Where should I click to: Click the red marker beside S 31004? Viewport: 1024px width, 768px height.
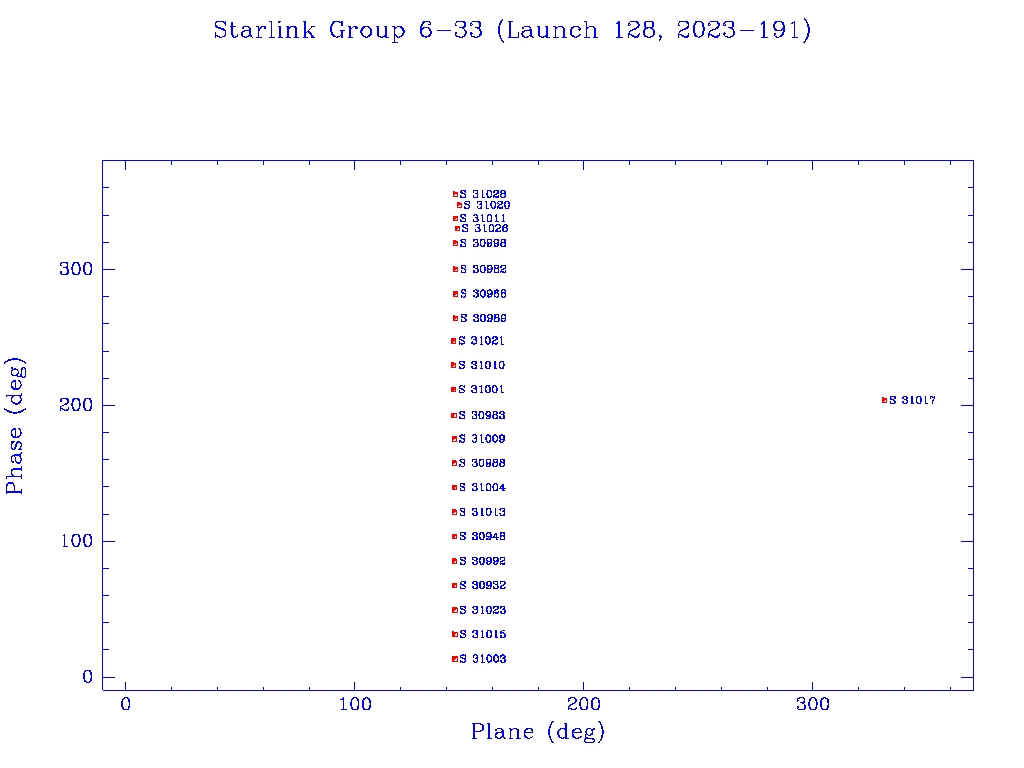pos(455,487)
